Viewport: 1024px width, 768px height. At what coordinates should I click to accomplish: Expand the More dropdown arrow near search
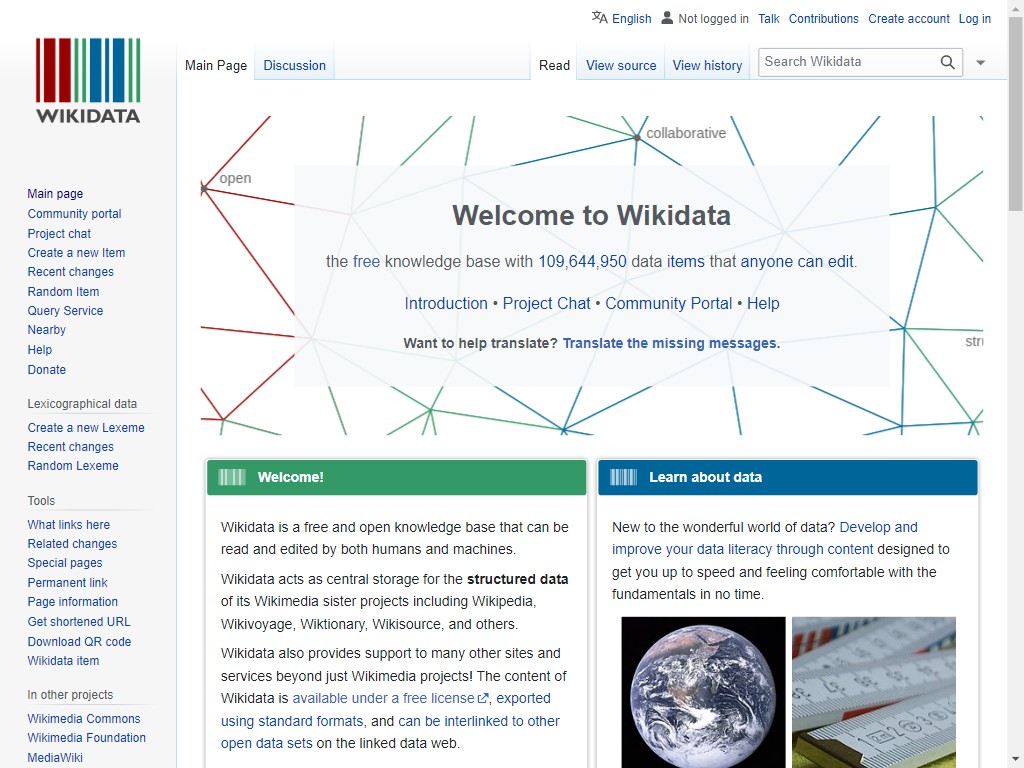point(980,62)
